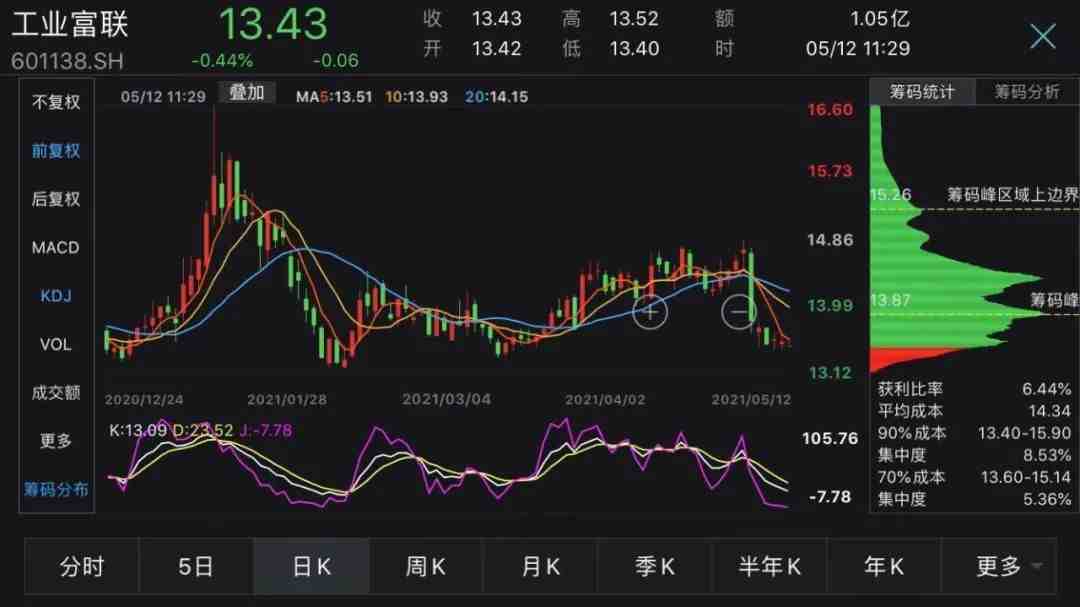
Task: Zoom in chart with the plus circle icon
Action: [x=650, y=311]
